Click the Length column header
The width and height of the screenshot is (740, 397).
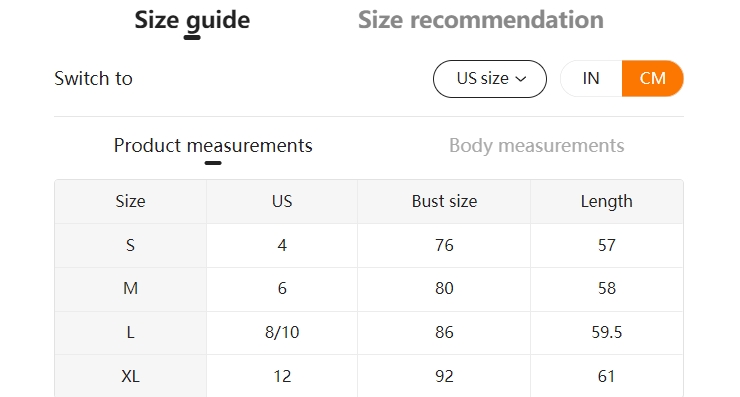[x=606, y=202]
